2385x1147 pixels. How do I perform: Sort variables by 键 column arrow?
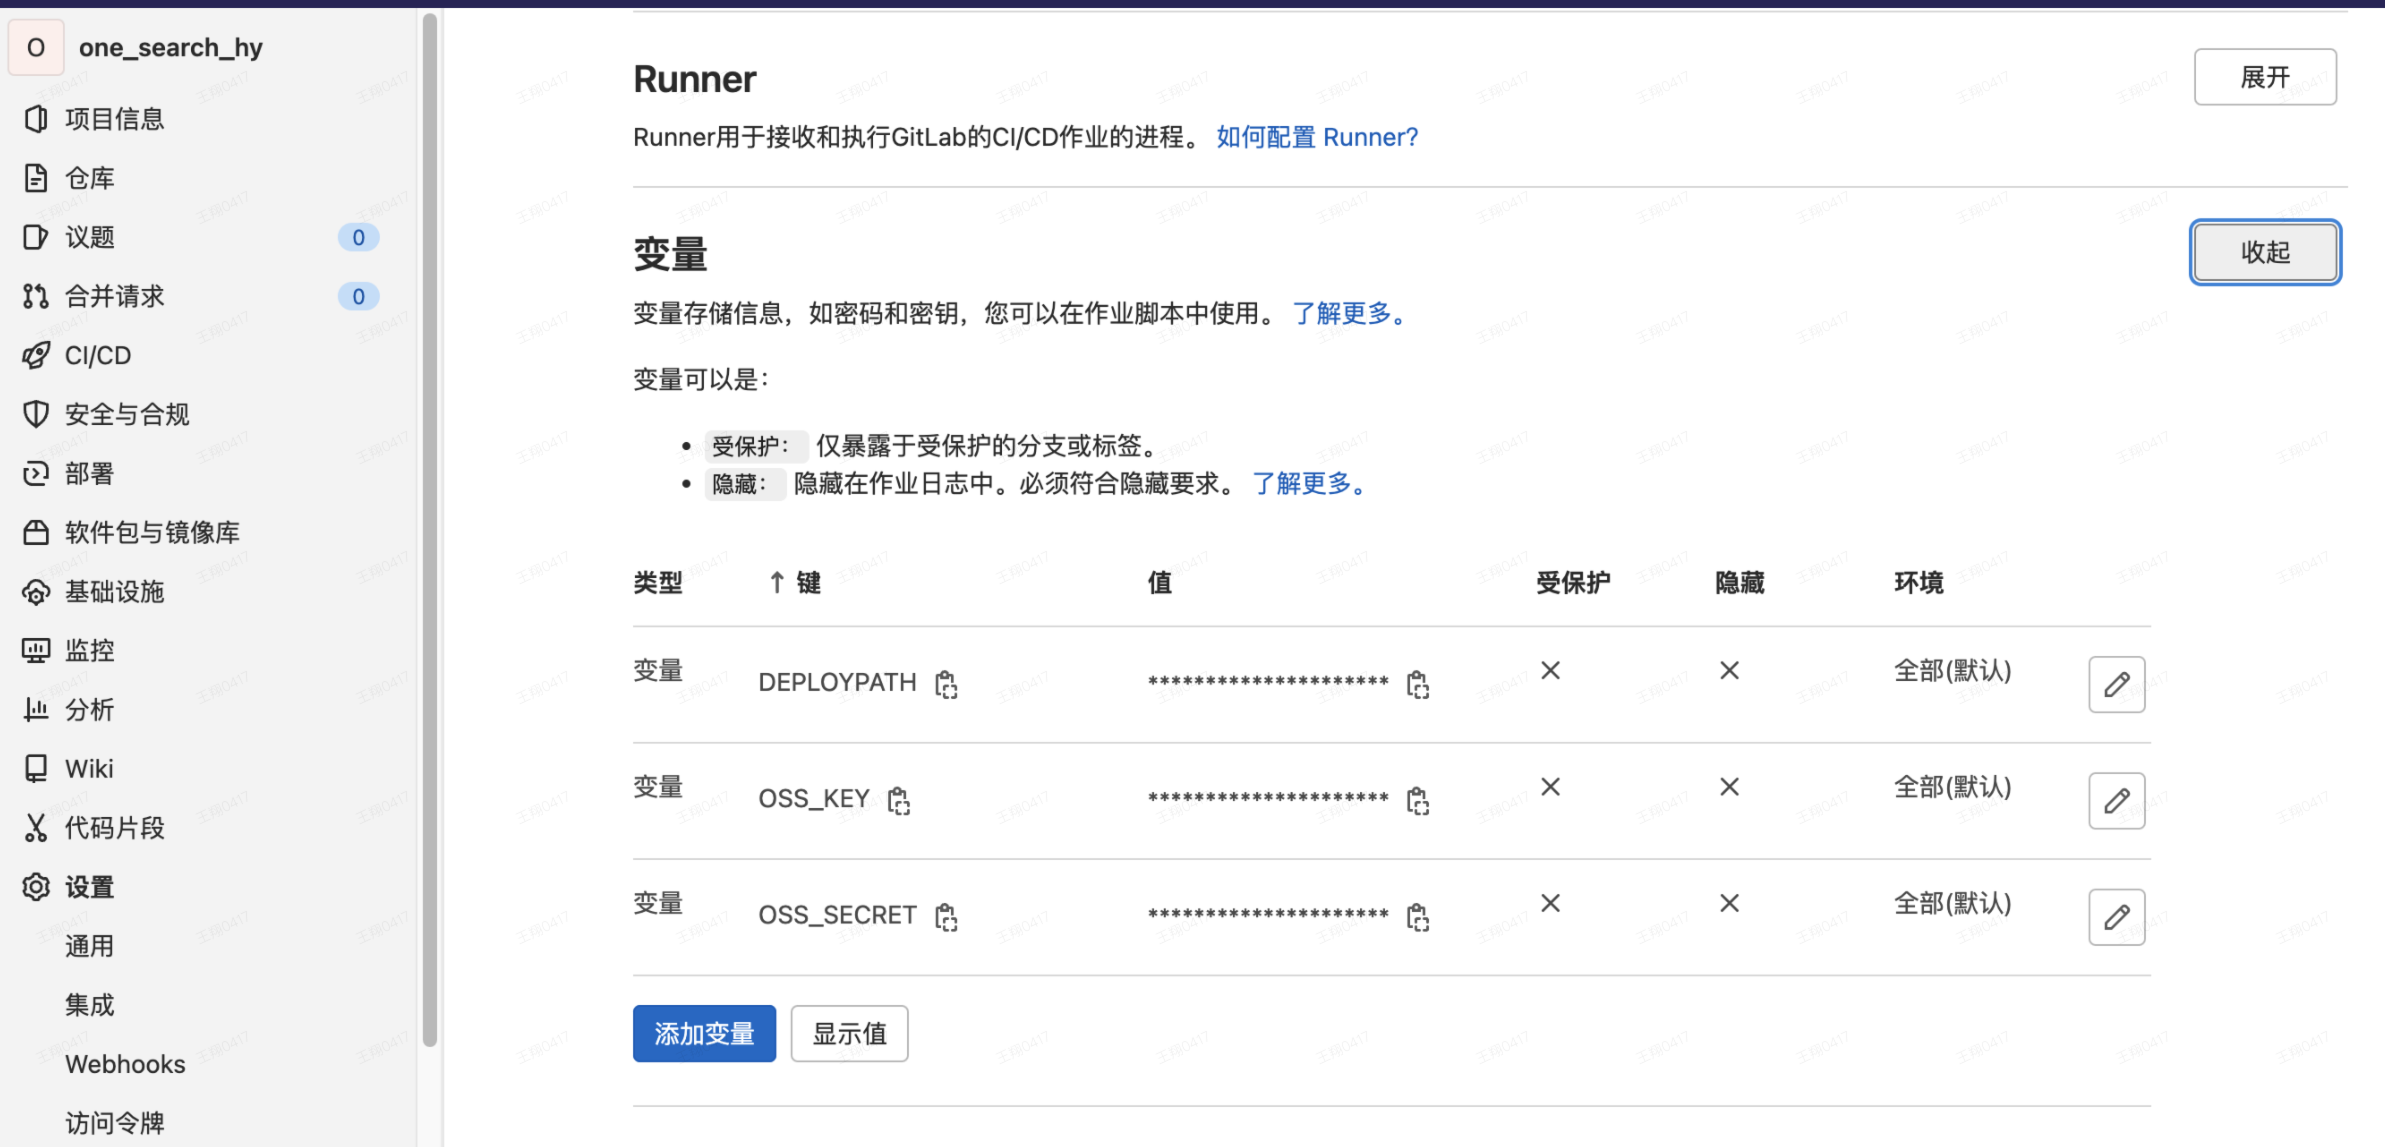coord(776,582)
